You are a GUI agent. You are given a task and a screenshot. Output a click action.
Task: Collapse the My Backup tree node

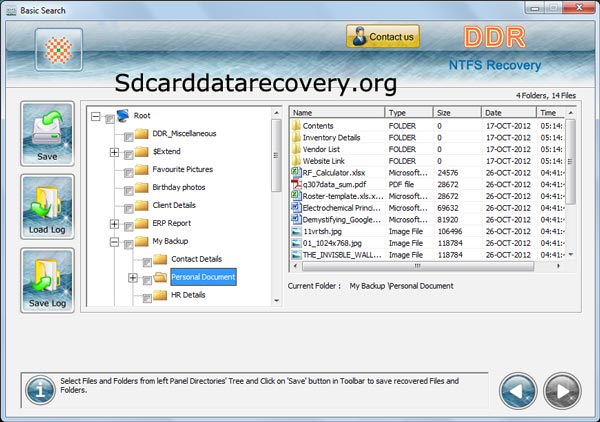(114, 241)
